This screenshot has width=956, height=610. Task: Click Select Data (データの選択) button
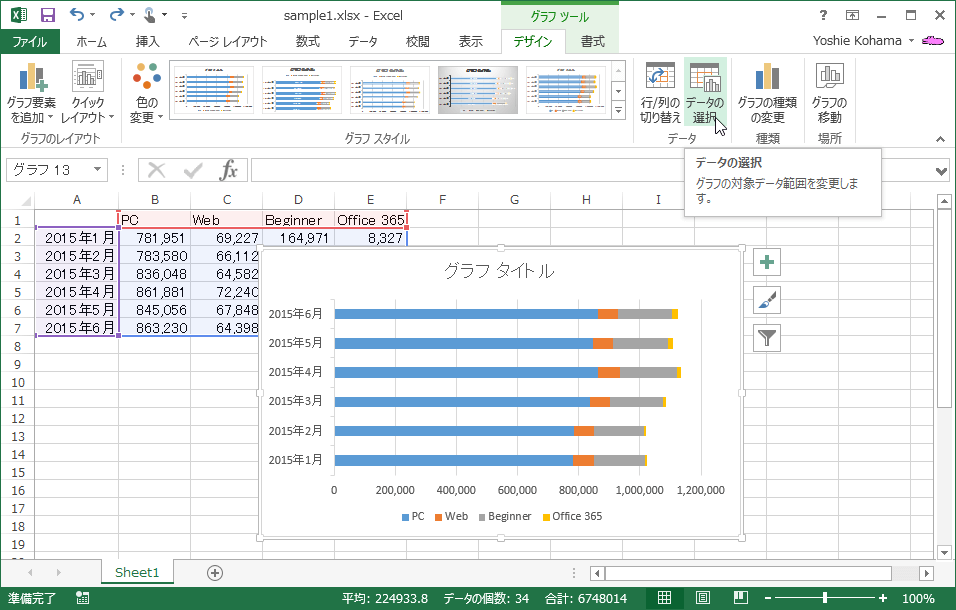pyautogui.click(x=705, y=92)
